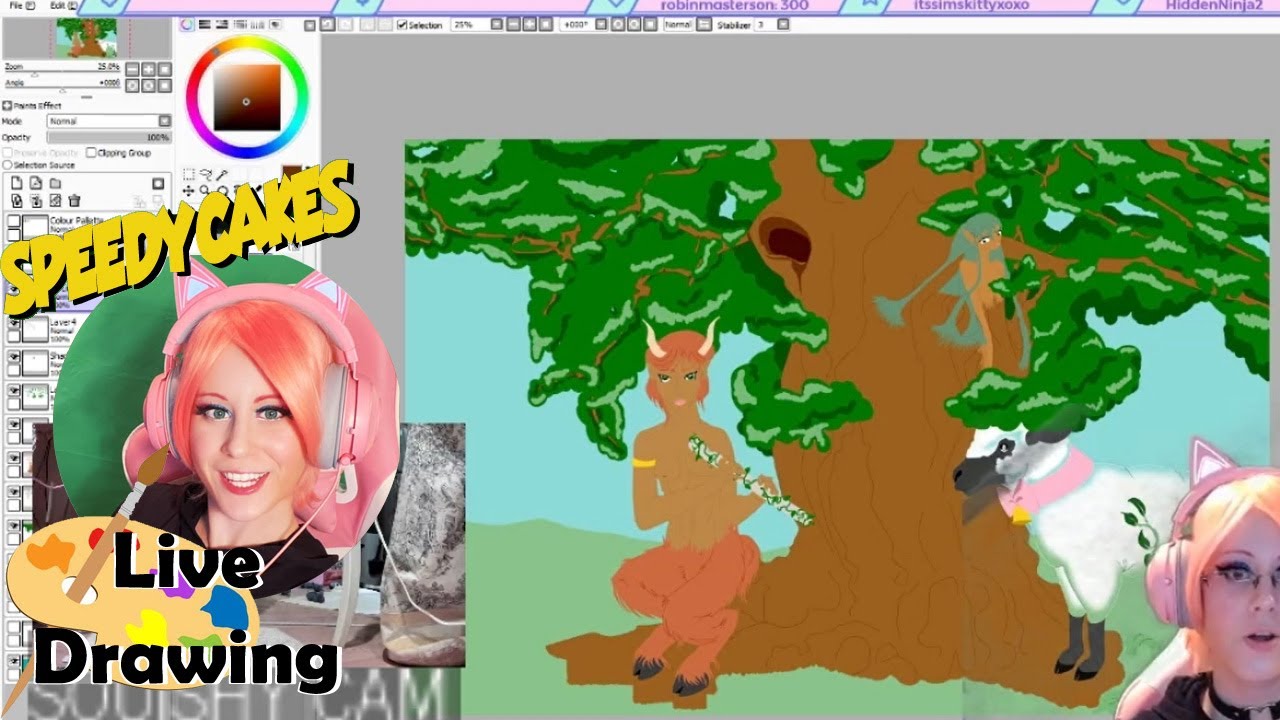Click the merge down layer icon
This screenshot has width=1280, height=720.
click(35, 201)
